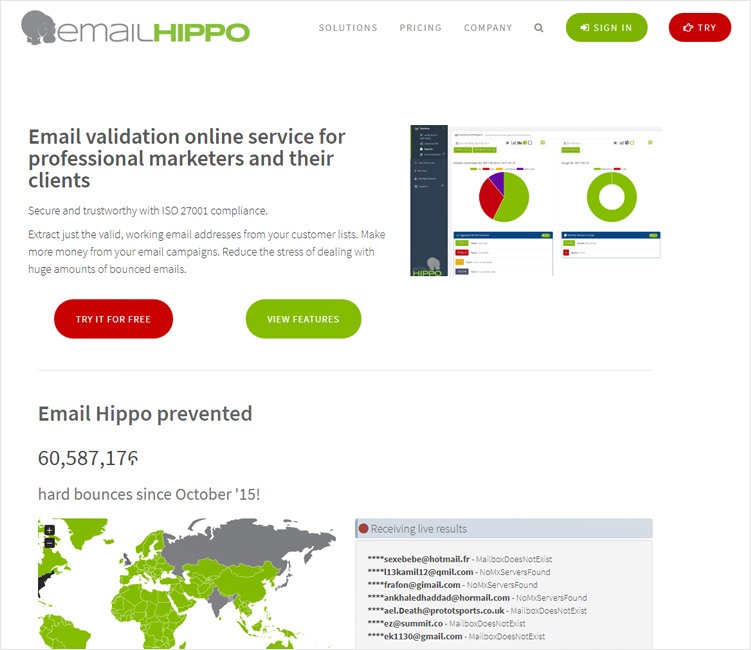Click hard bounces since October '15 text

pyautogui.click(x=149, y=494)
